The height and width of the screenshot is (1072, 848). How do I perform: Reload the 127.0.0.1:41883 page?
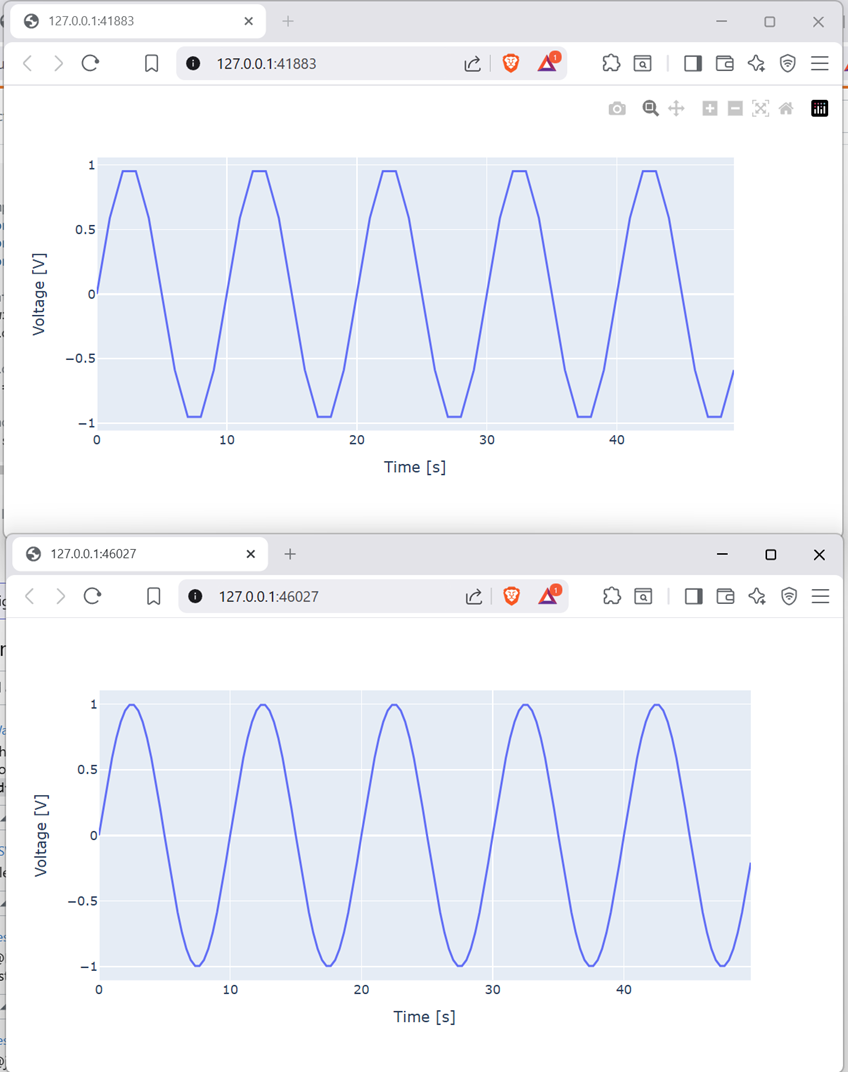pyautogui.click(x=90, y=63)
